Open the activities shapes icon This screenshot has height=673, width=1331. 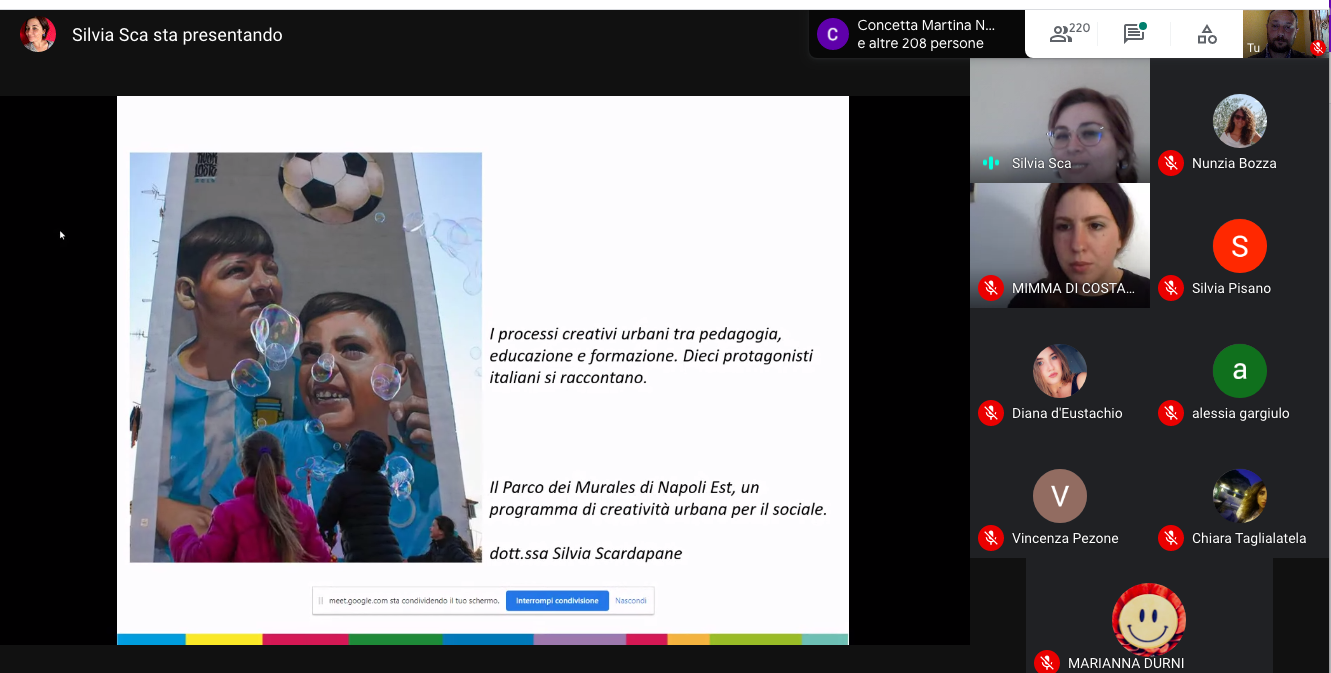[1207, 35]
